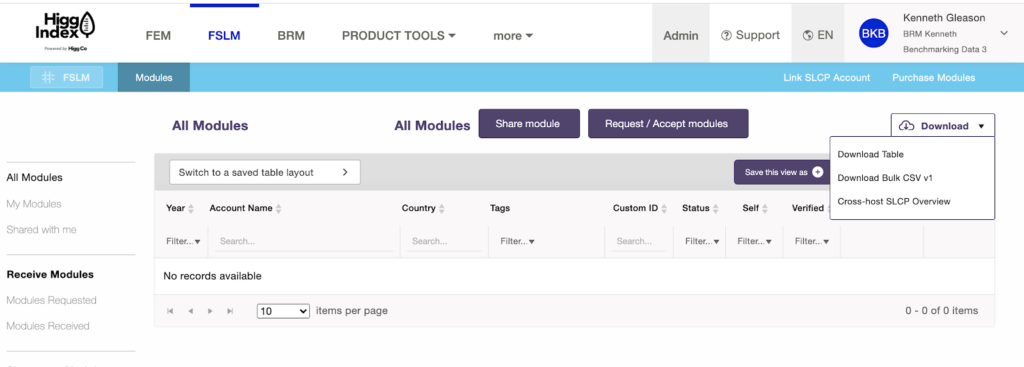This screenshot has height=367, width=1024.
Task: Go to the first page of the table
Action: coord(170,311)
